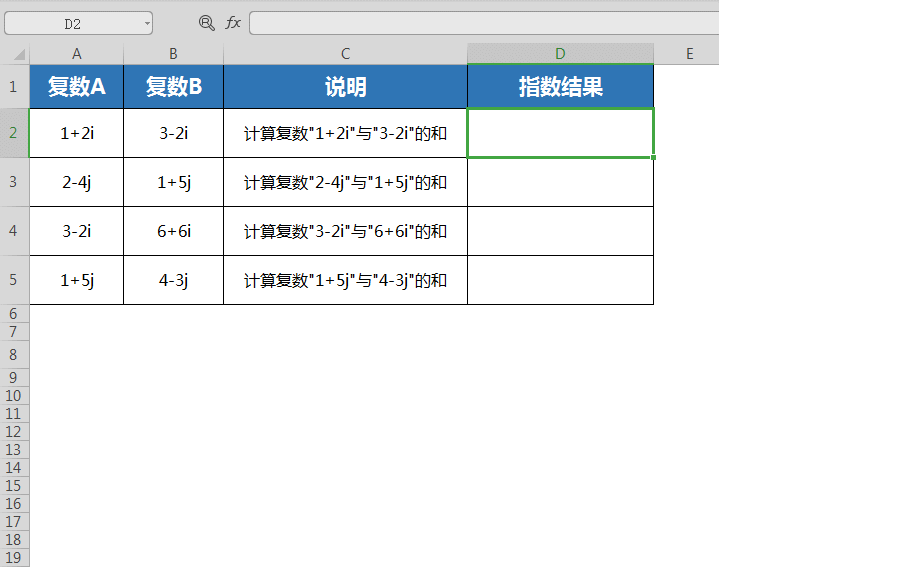Image resolution: width=924 pixels, height=574 pixels.
Task: Select row 8 header
Action: click(14, 355)
